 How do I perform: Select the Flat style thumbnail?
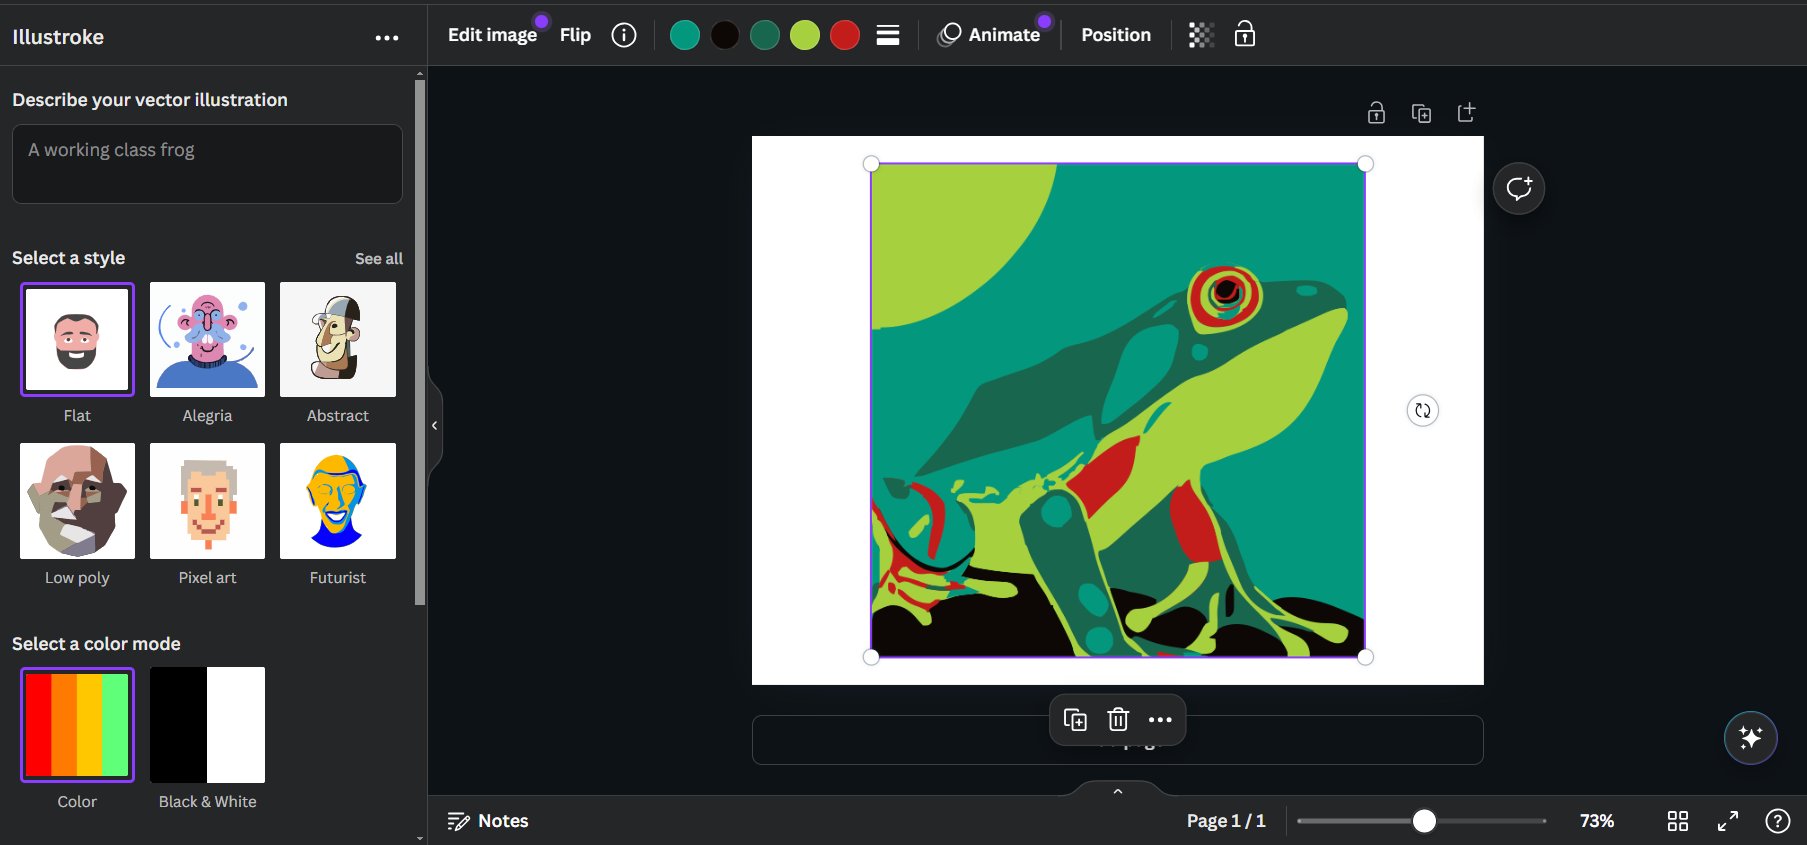(x=77, y=339)
